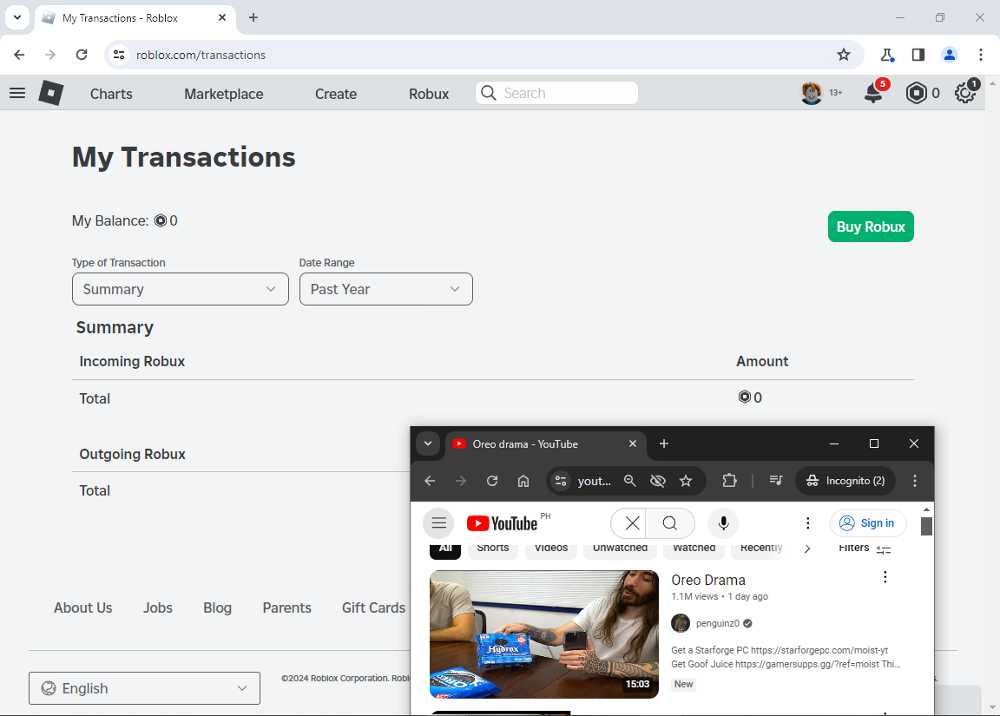Viewport: 1000px width, 716px height.
Task: Open the Past Year date range dropdown
Action: click(x=385, y=289)
